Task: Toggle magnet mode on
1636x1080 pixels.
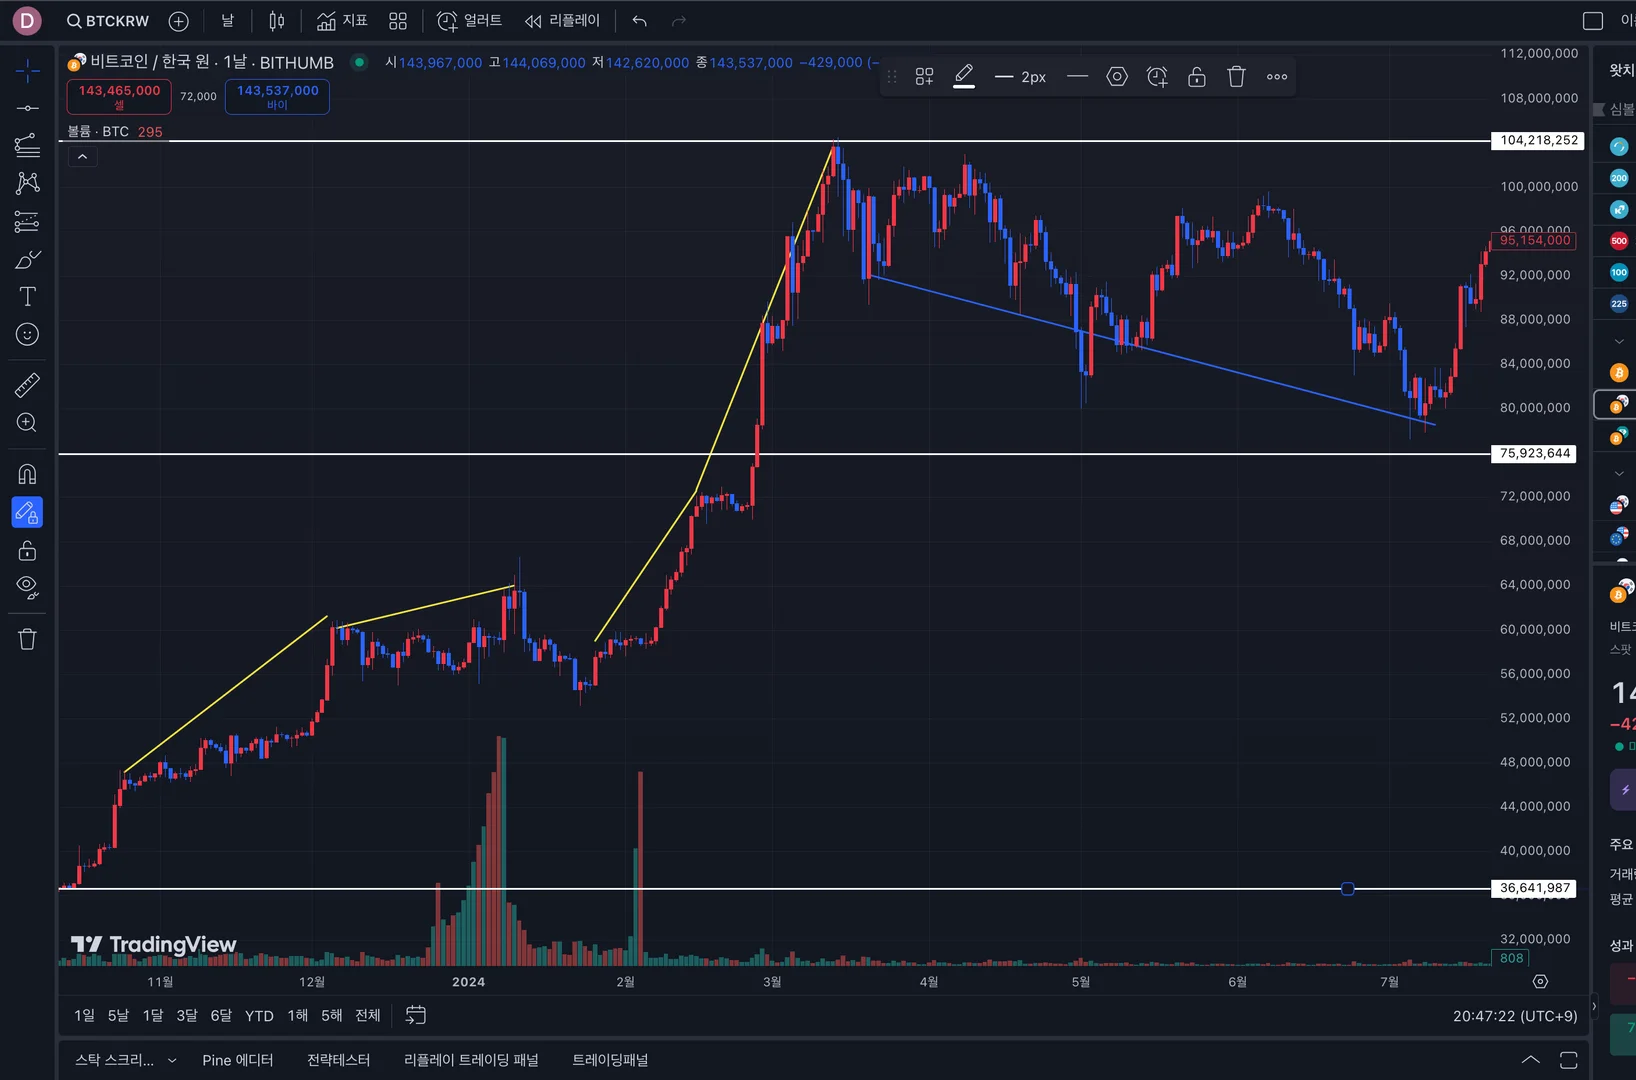Action: [x=27, y=474]
